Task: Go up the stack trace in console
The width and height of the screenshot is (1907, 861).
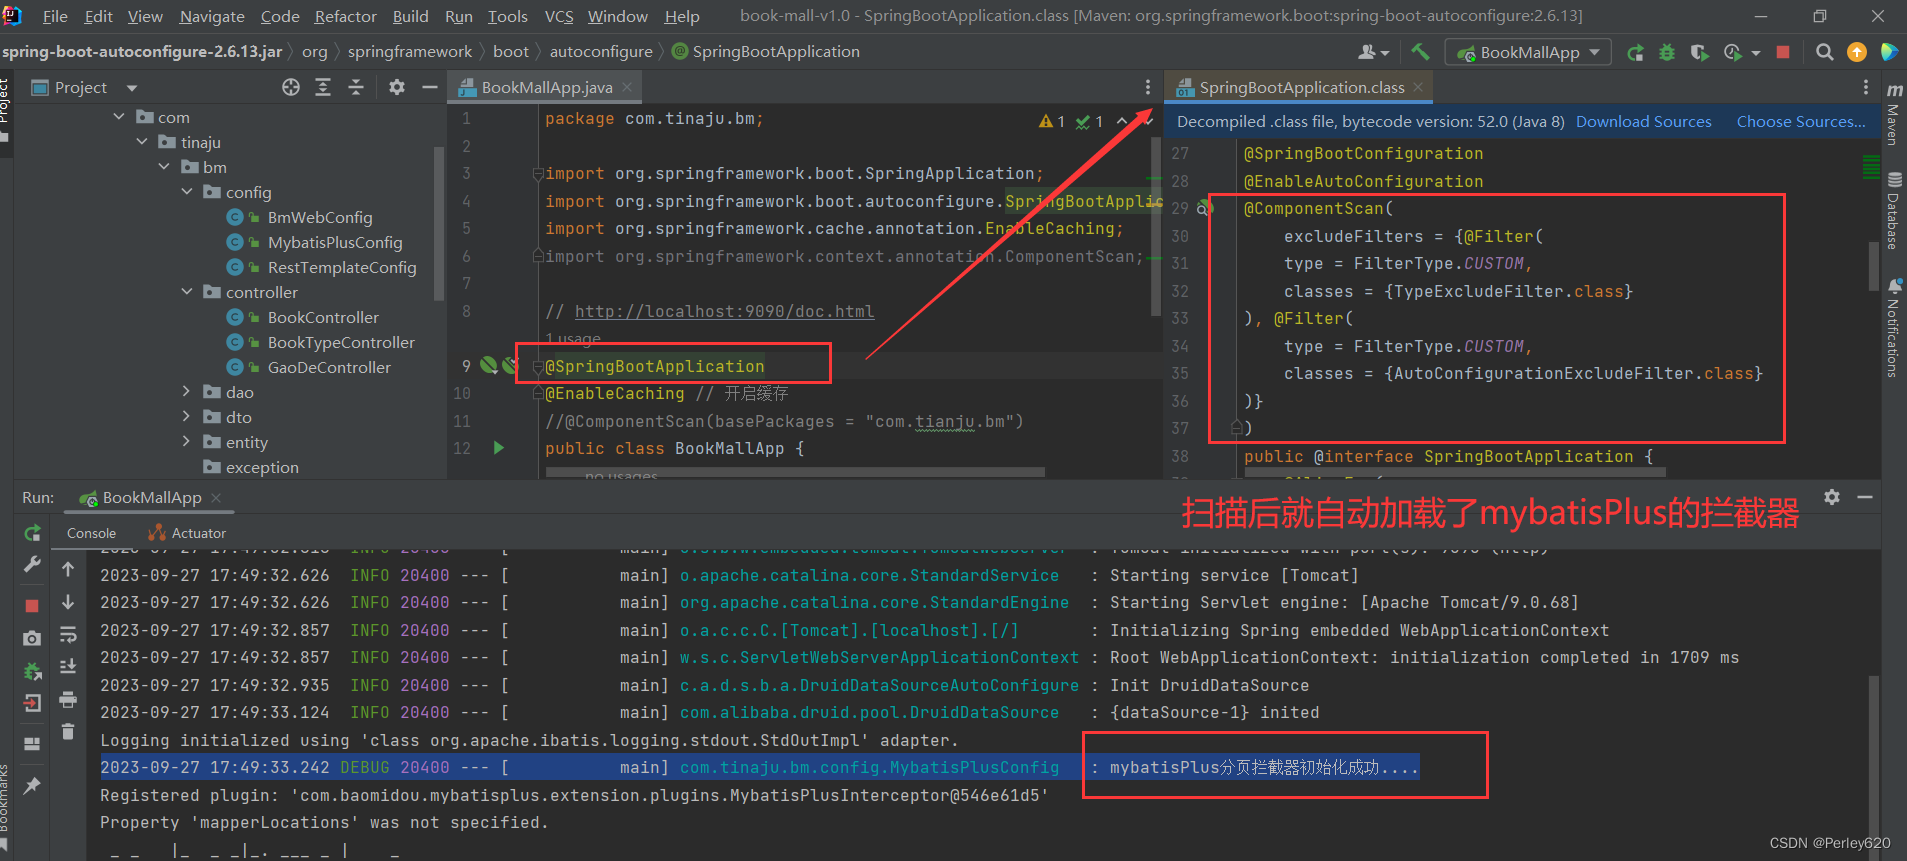Action: (68, 569)
